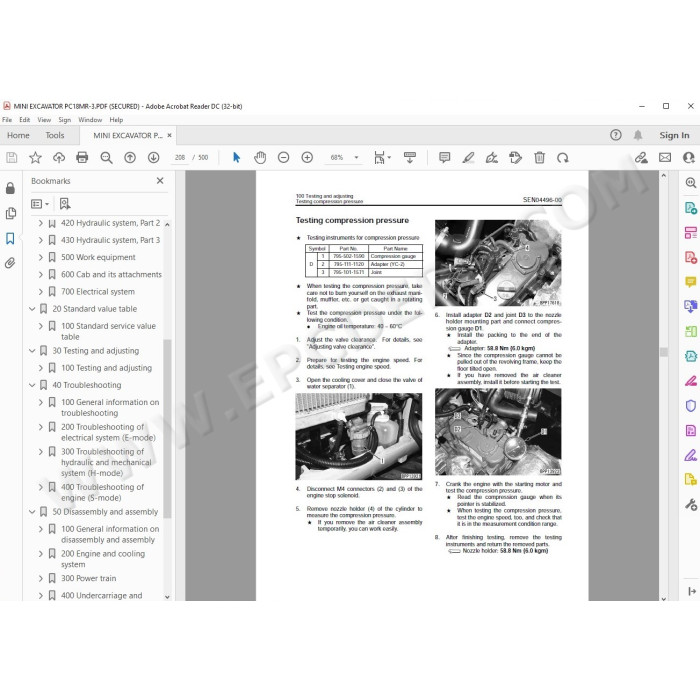Open the Edit menu
The width and height of the screenshot is (700, 700).
(x=25, y=120)
